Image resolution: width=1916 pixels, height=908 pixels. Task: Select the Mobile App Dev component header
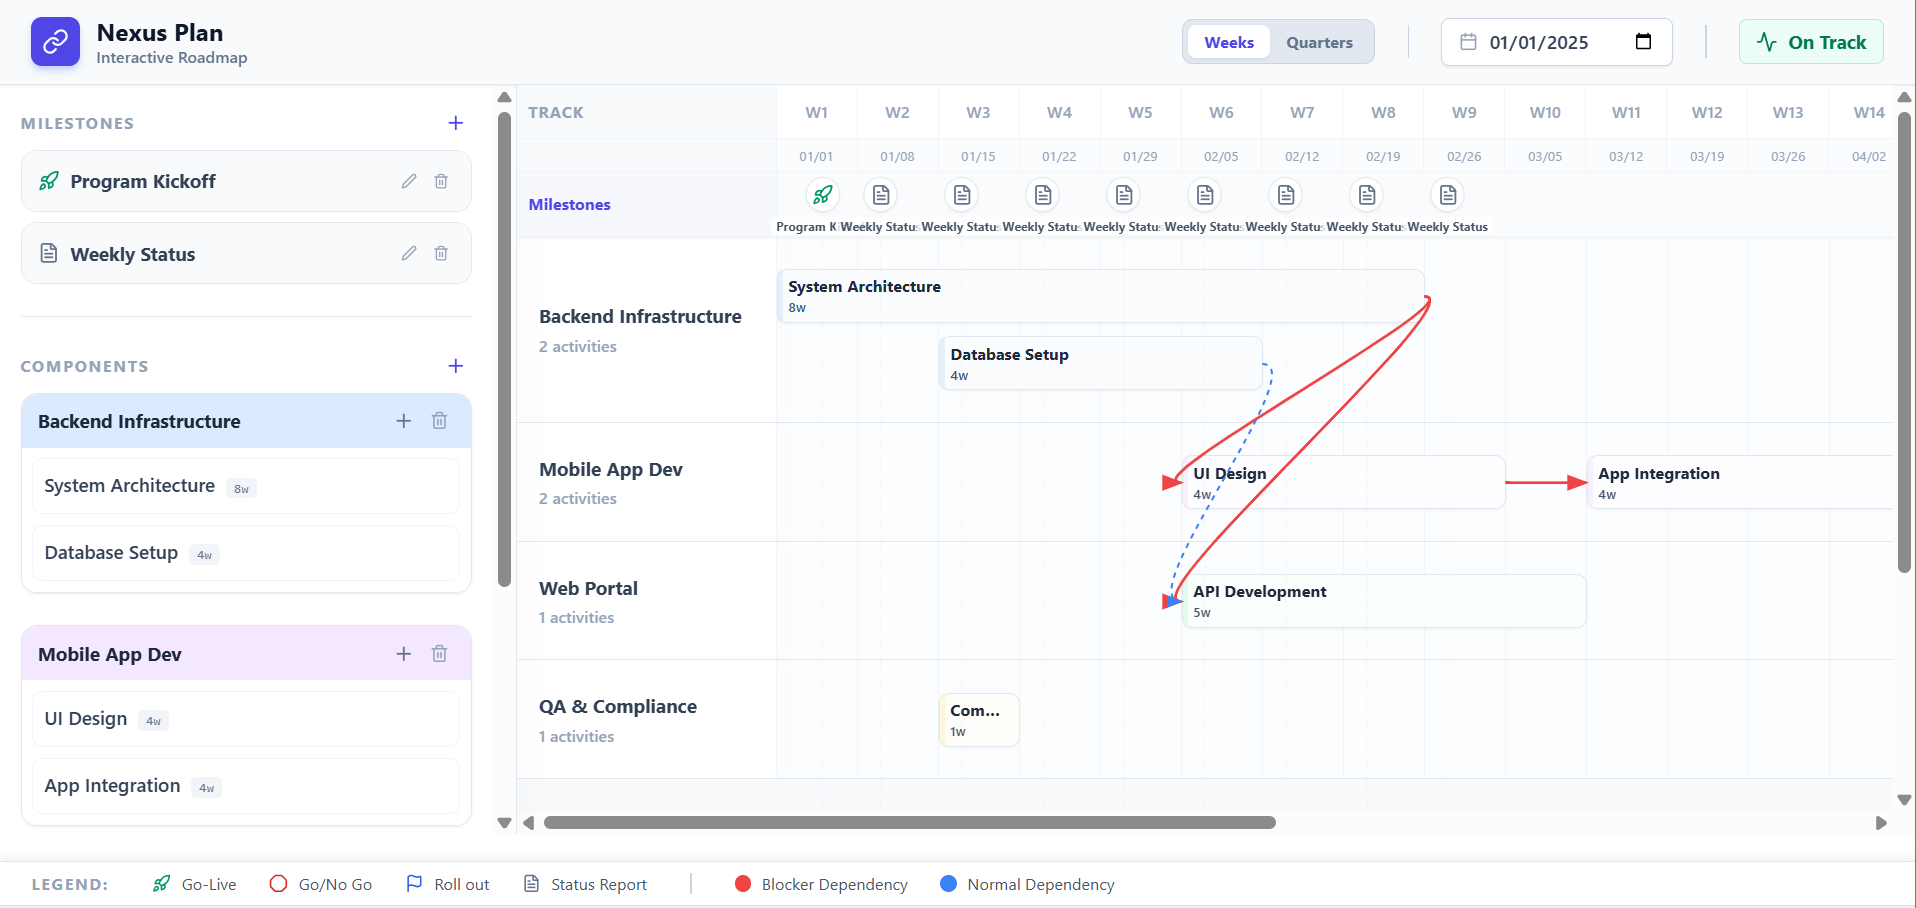coord(246,654)
